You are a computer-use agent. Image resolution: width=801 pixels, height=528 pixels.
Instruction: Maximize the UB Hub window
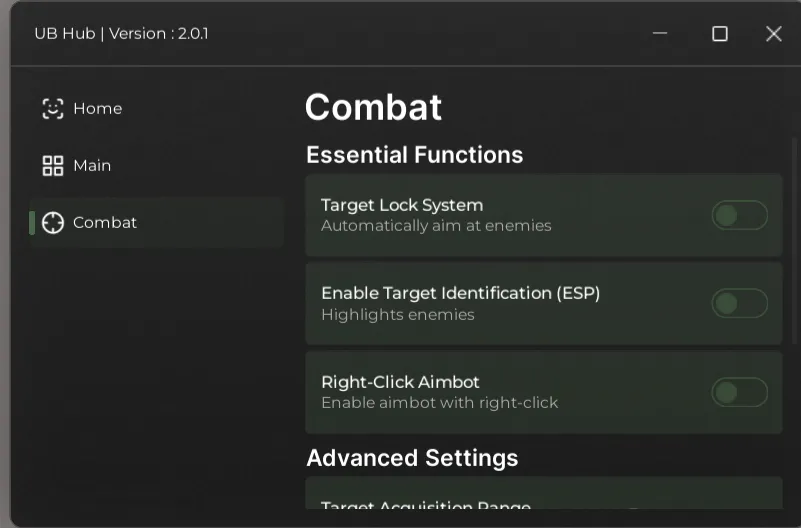[x=719, y=34]
